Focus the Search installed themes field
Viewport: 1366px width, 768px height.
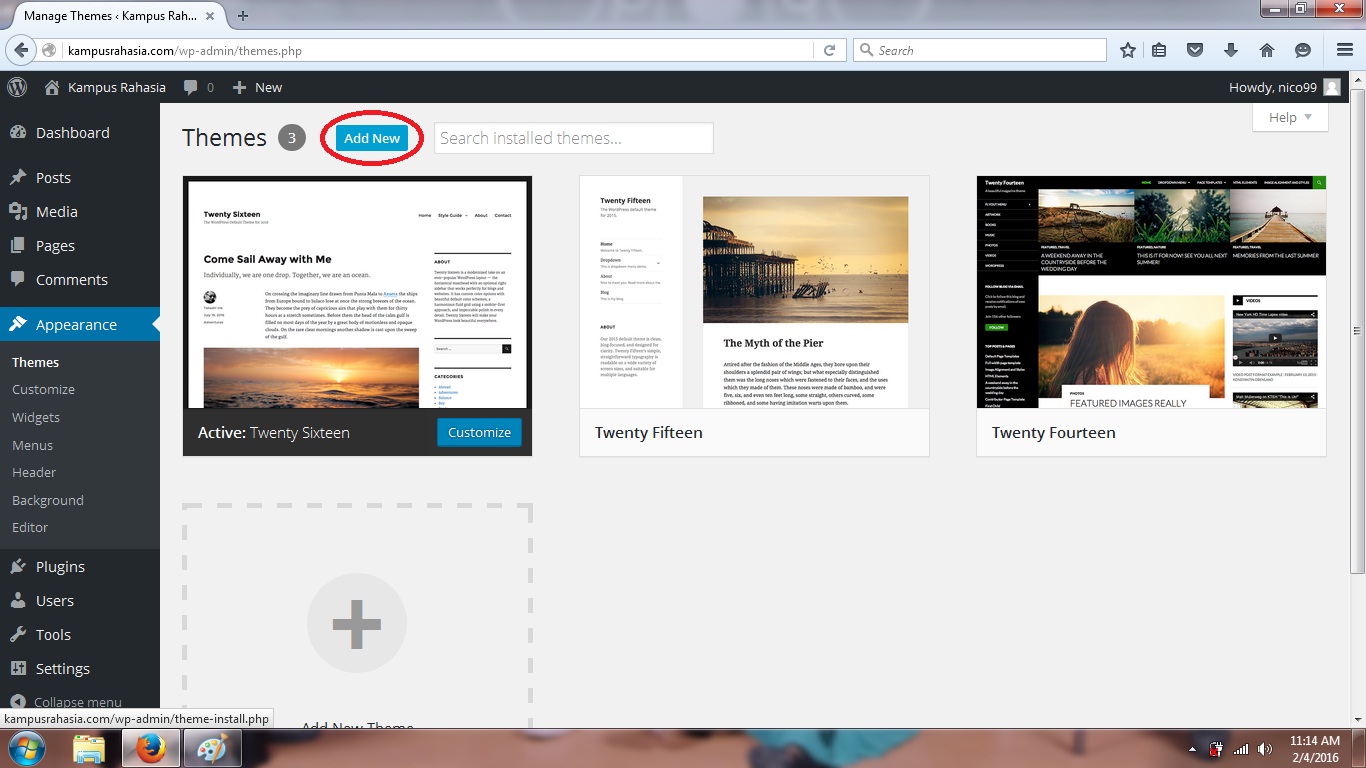573,138
